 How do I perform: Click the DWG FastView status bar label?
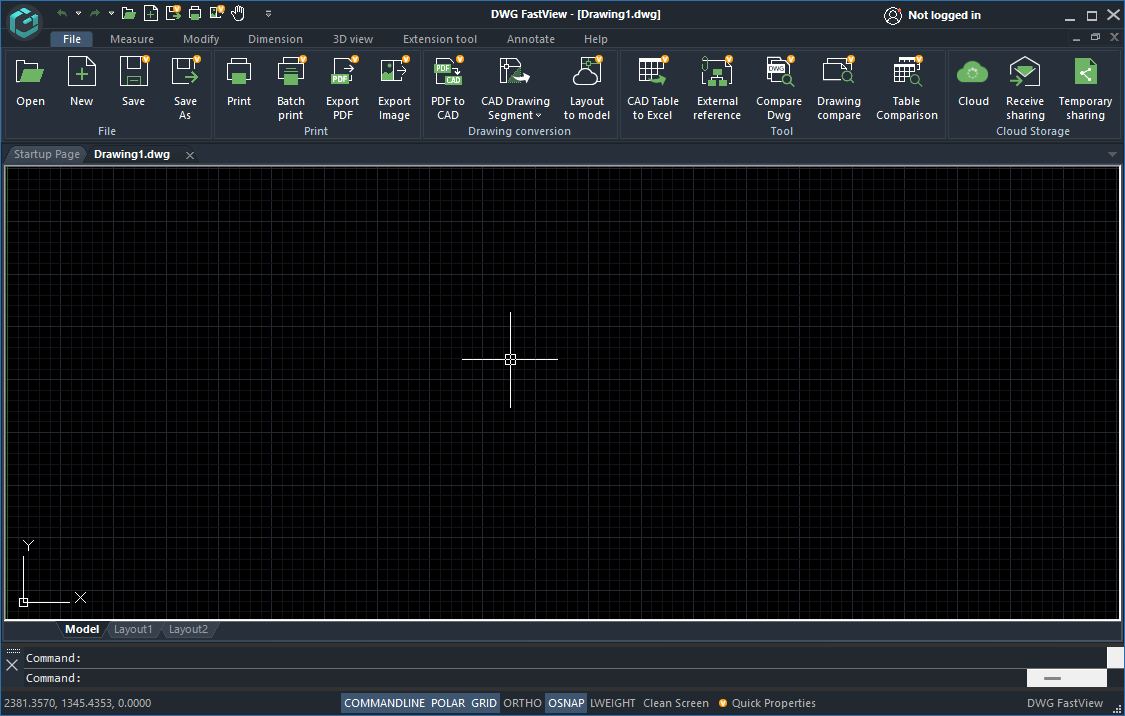point(1065,703)
